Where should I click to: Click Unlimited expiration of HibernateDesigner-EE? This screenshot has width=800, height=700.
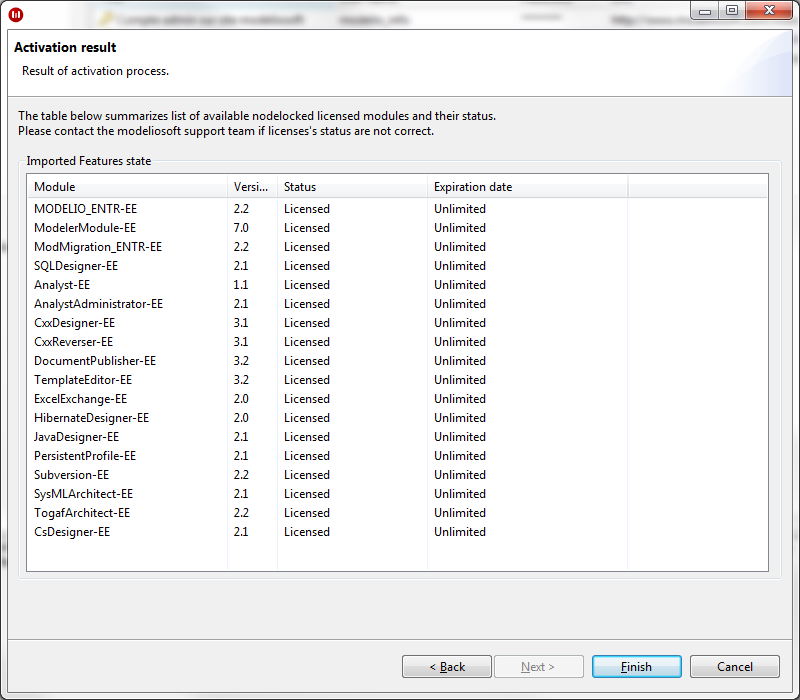pyautogui.click(x=460, y=417)
